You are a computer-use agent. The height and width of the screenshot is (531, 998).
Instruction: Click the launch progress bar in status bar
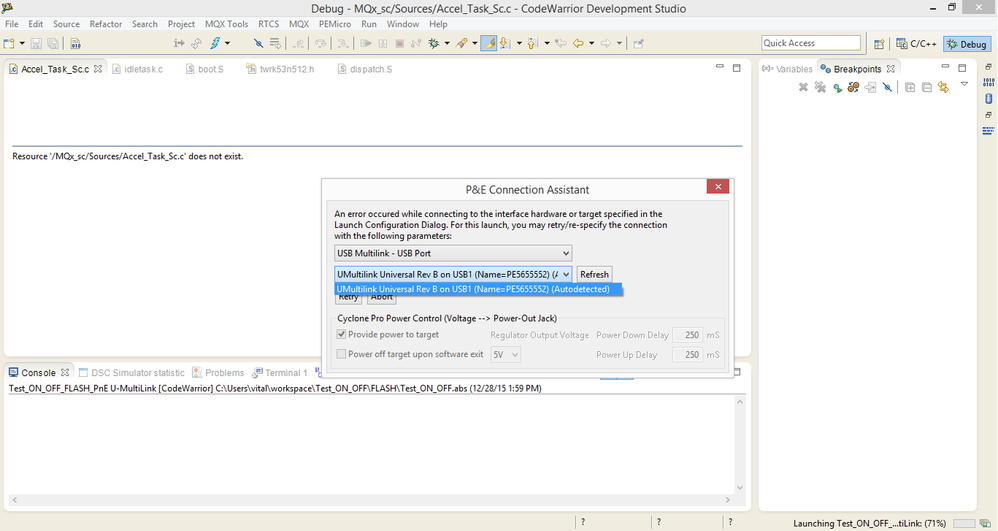click(x=964, y=523)
